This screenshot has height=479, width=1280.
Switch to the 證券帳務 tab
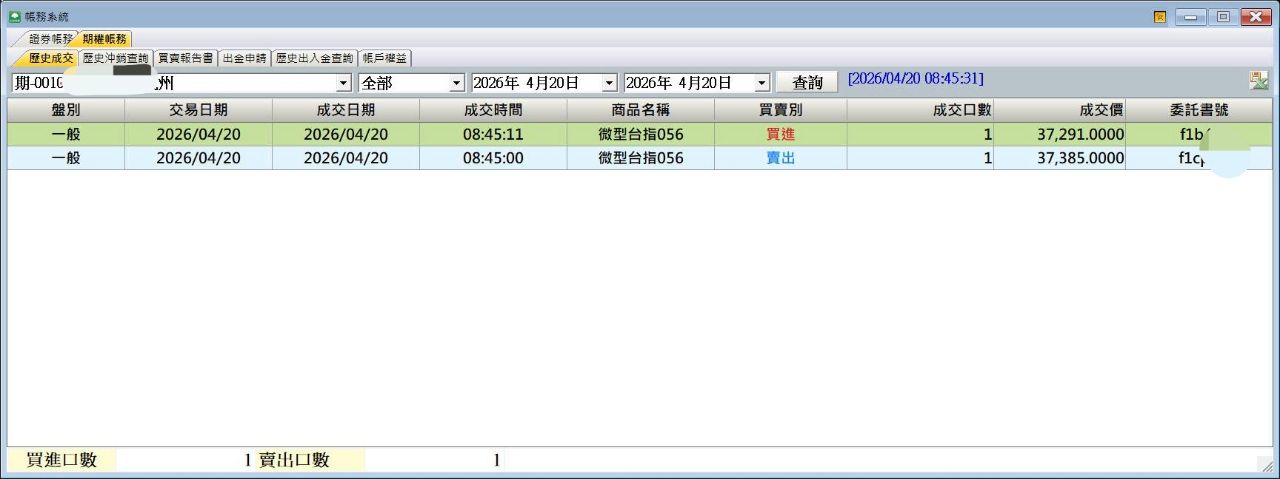click(x=50, y=39)
